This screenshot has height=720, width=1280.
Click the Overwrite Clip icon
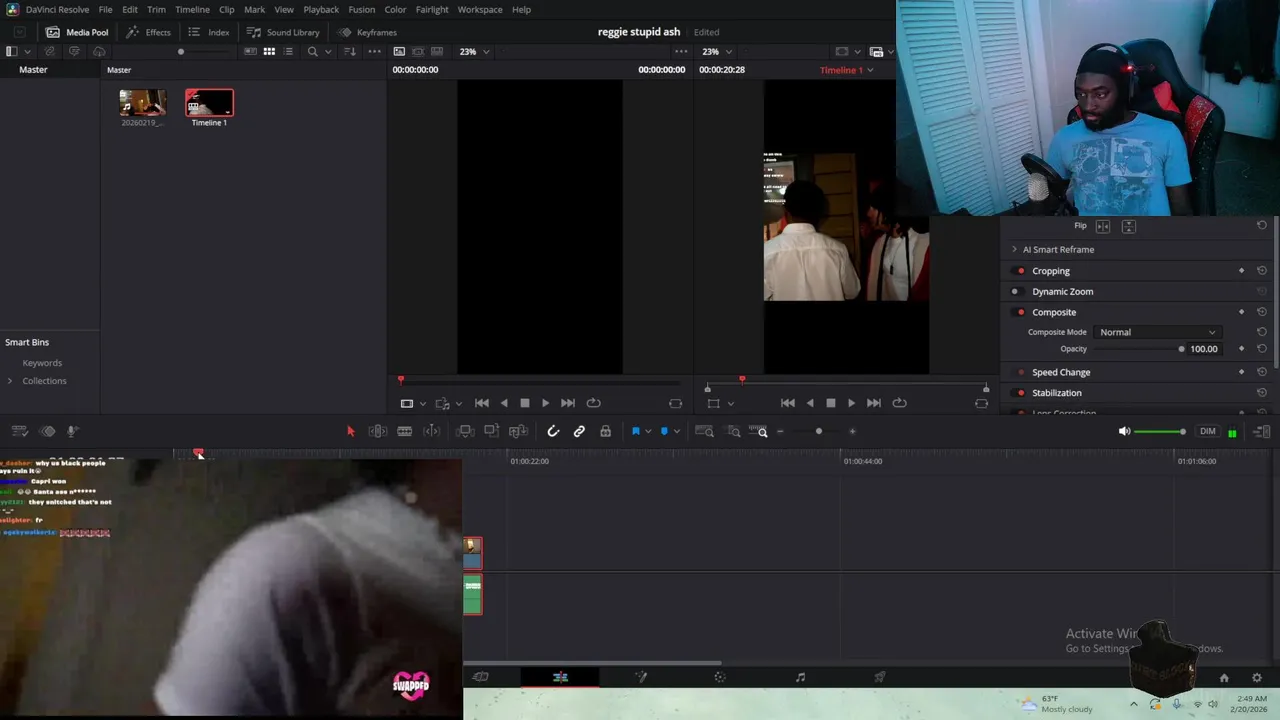click(491, 431)
